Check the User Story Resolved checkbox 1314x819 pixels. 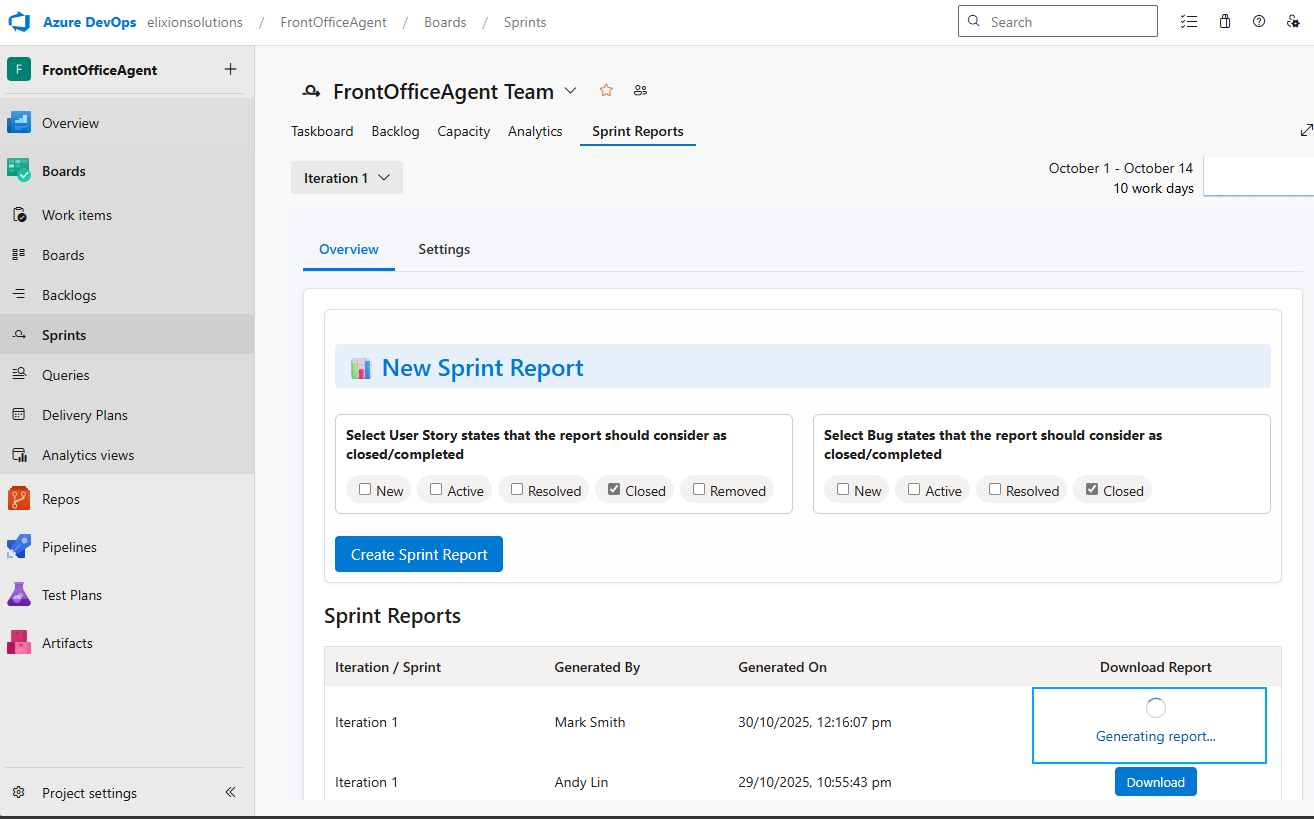click(x=517, y=490)
